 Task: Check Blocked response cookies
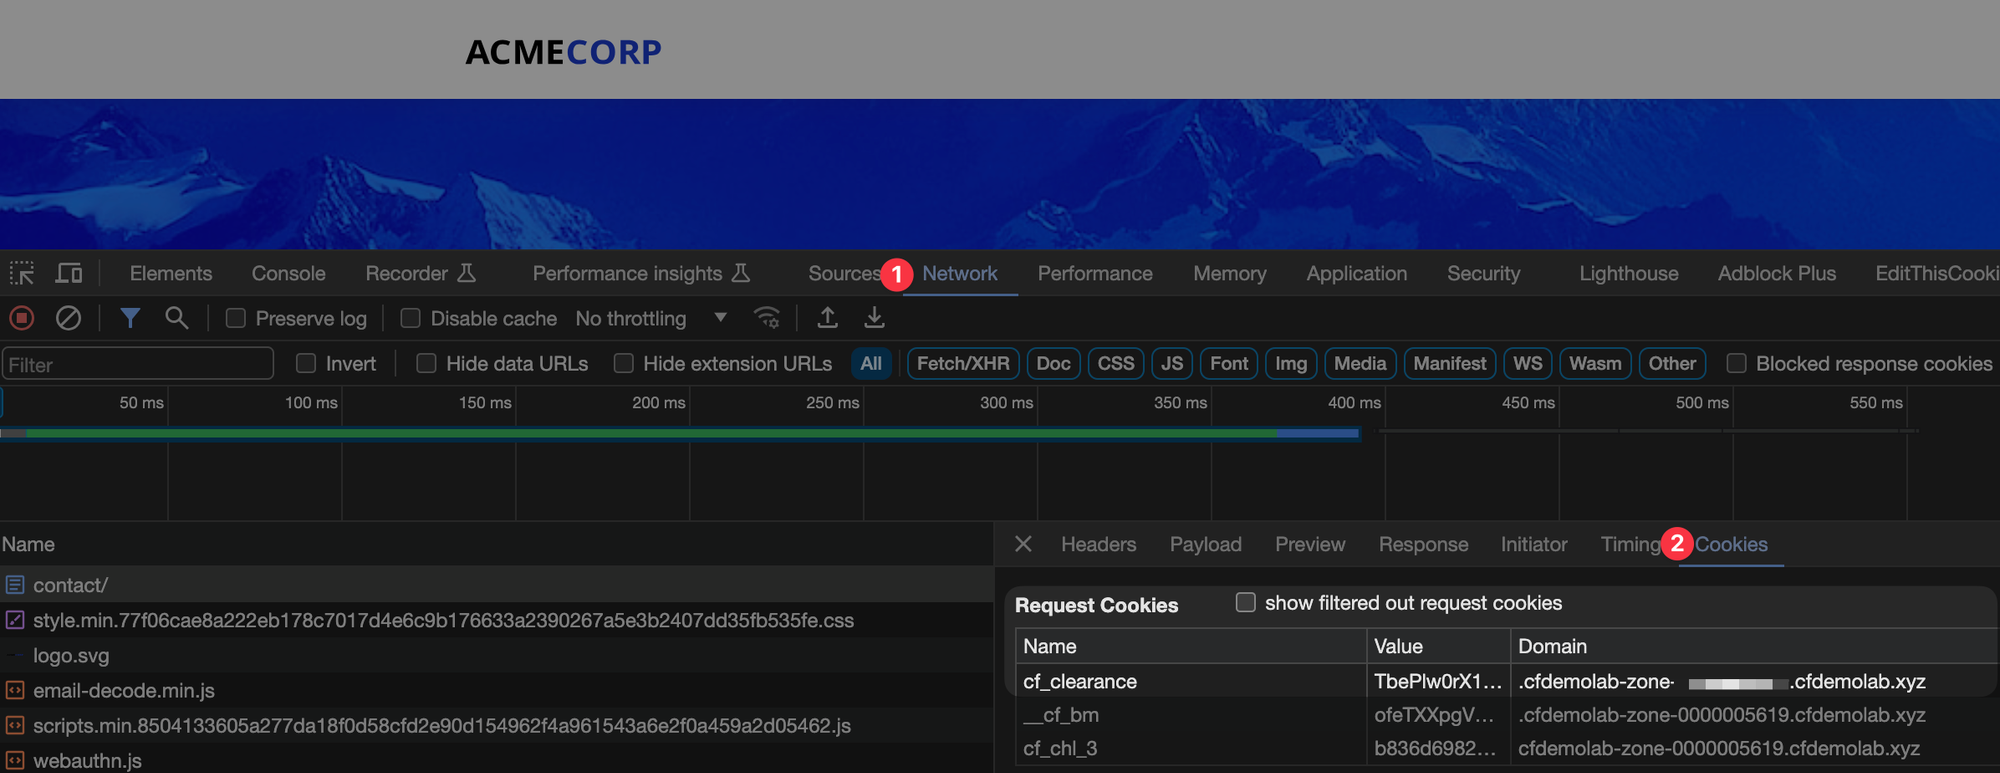1737,363
